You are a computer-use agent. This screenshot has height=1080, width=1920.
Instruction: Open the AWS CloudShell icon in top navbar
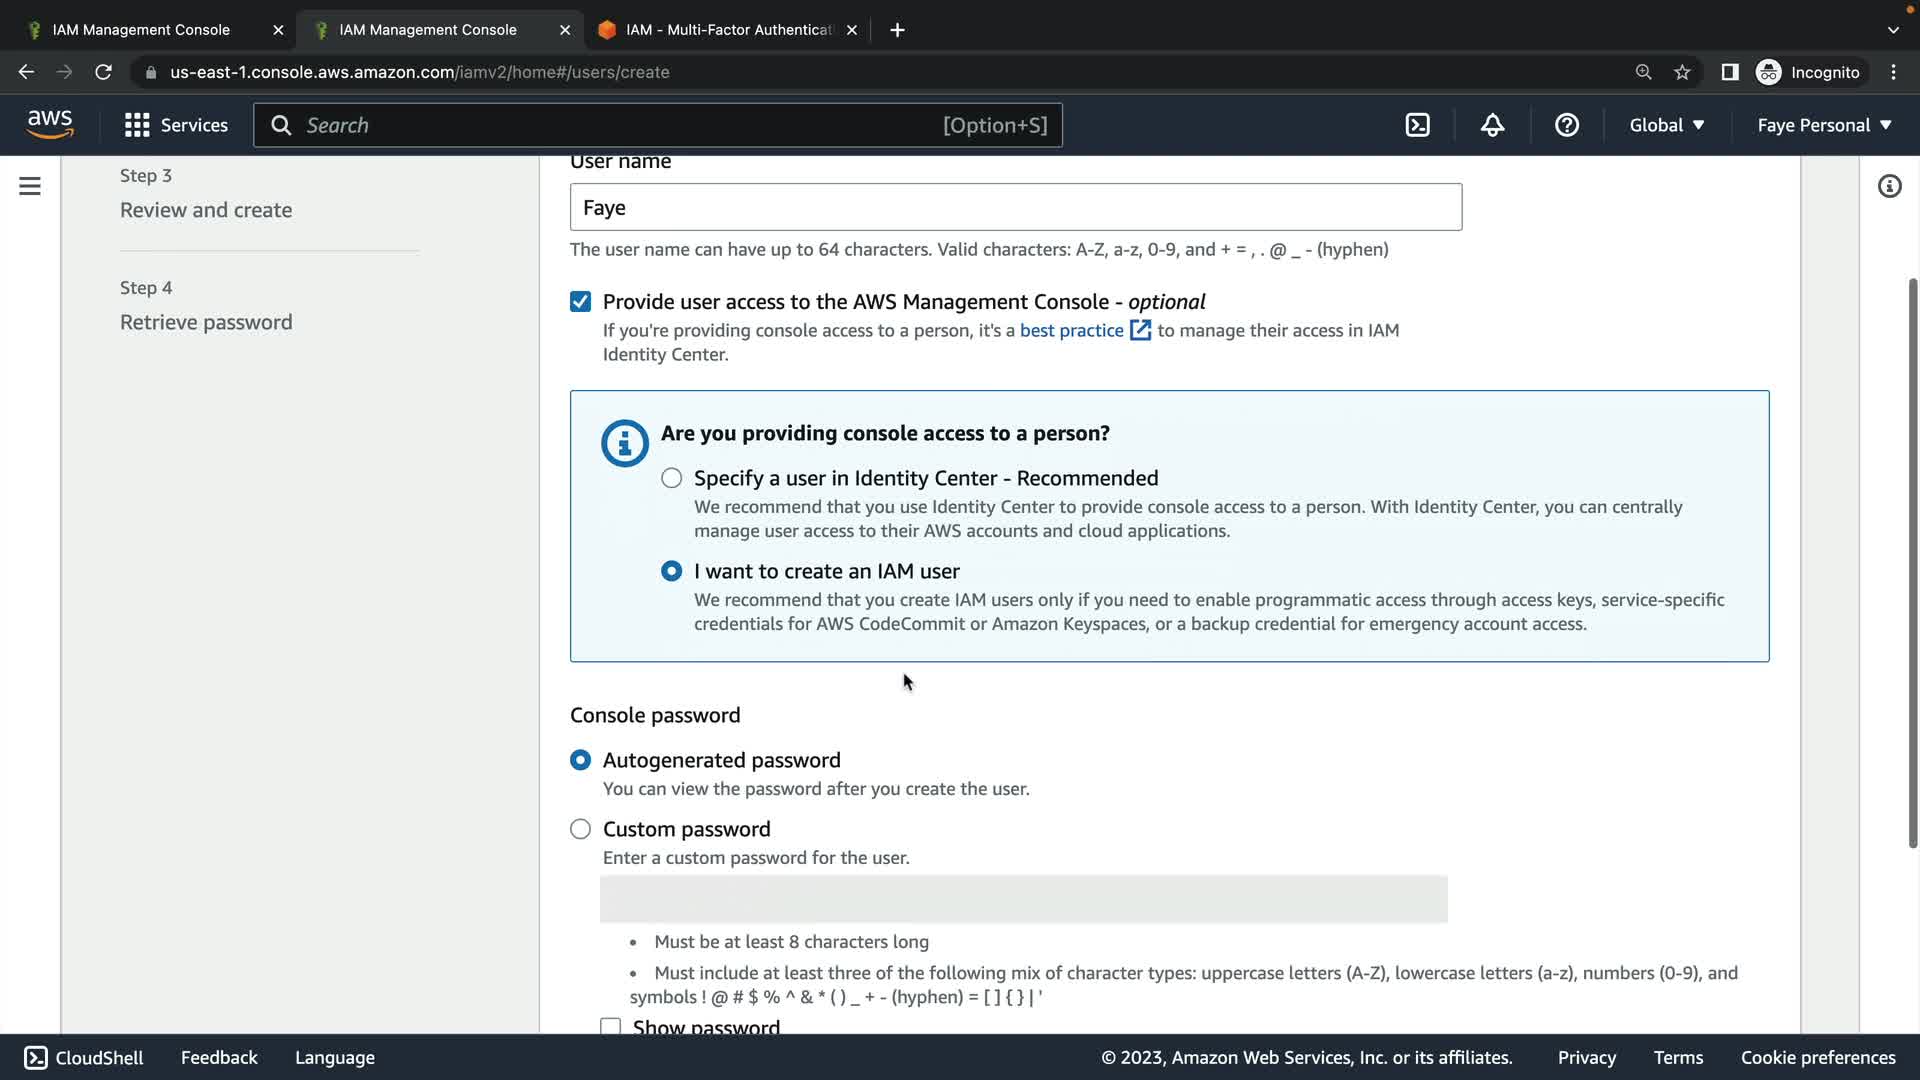pyautogui.click(x=1417, y=125)
